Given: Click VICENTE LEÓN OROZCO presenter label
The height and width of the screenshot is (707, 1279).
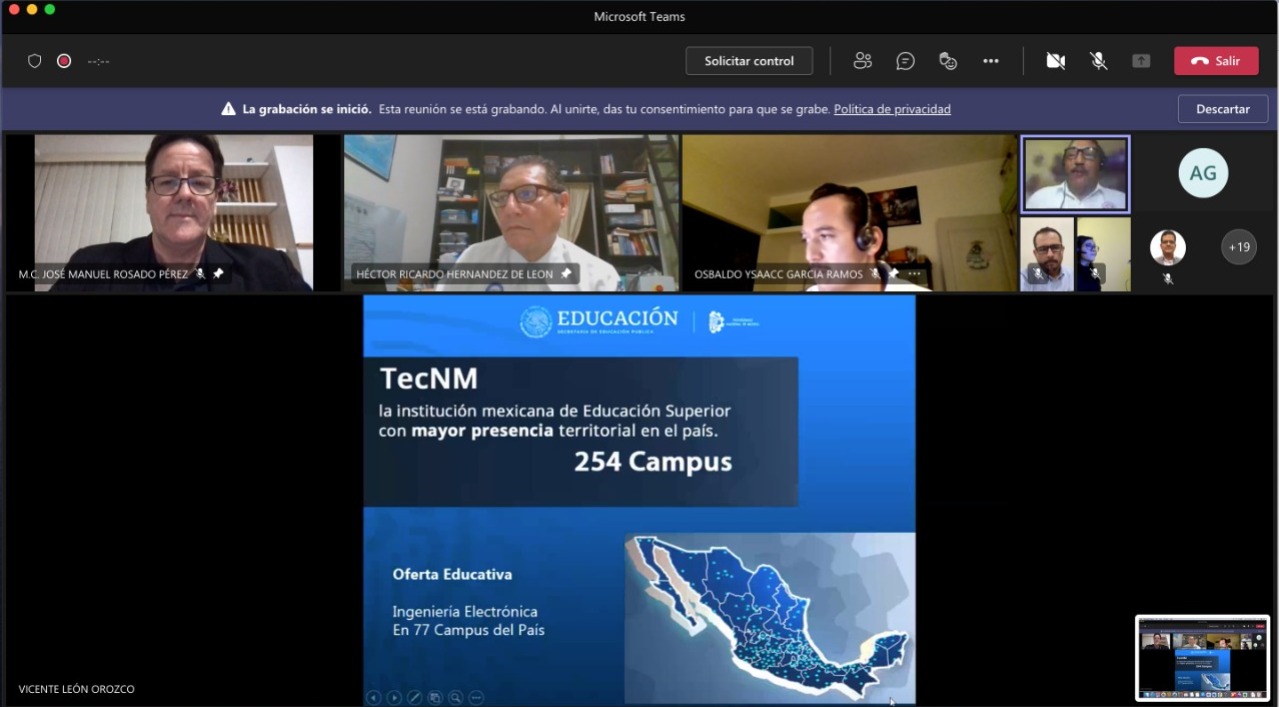Looking at the screenshot, I should point(76,689).
